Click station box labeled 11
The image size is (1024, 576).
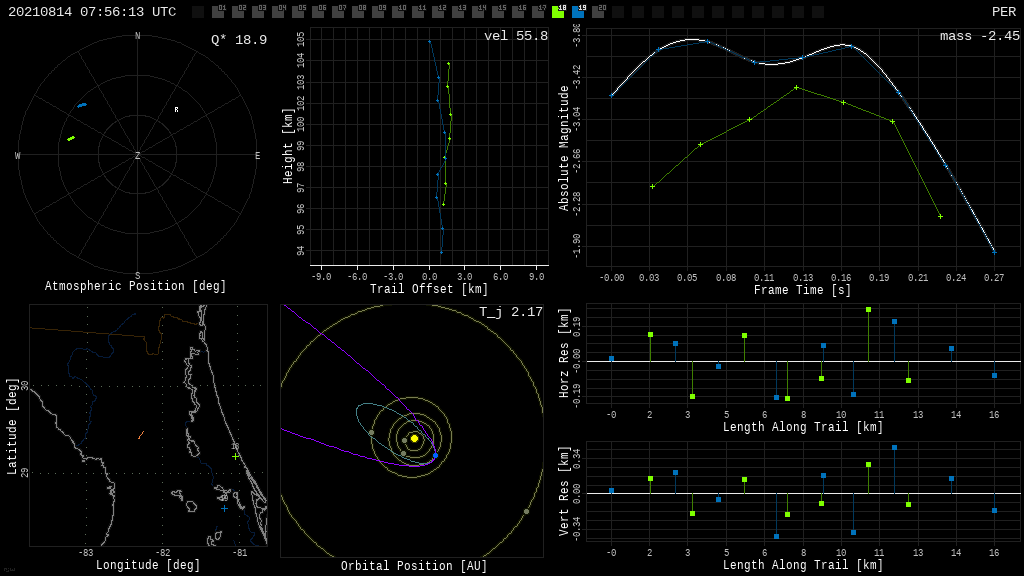tap(419, 11)
